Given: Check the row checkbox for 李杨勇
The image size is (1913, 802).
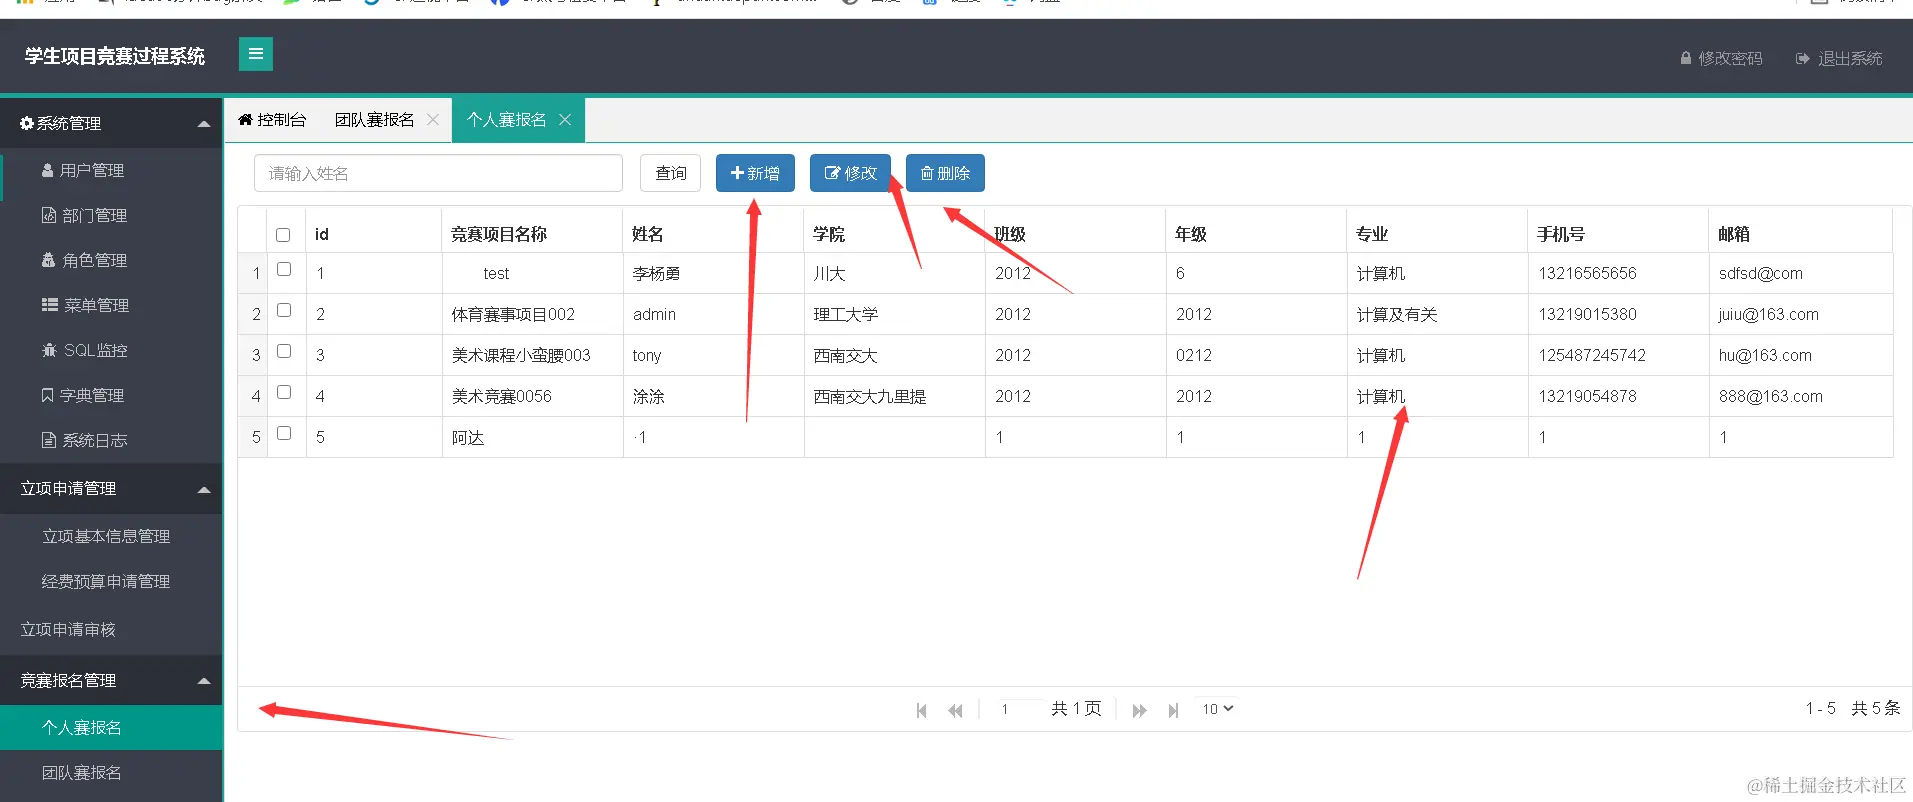Looking at the screenshot, I should click(x=284, y=269).
